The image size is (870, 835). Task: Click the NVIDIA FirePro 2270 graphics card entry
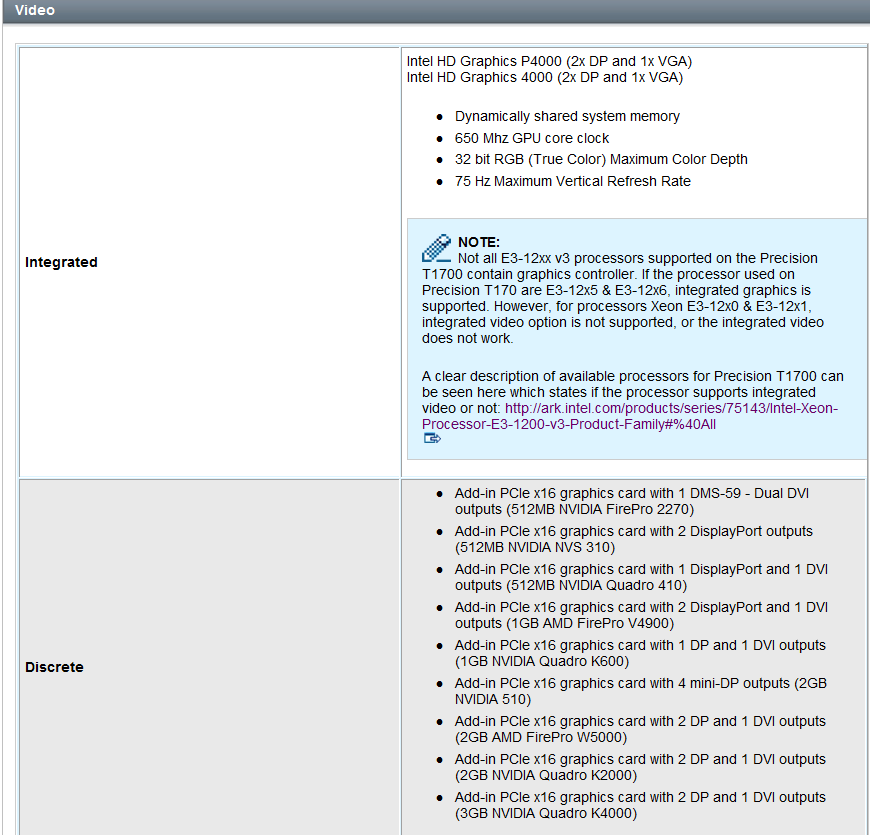click(x=632, y=501)
